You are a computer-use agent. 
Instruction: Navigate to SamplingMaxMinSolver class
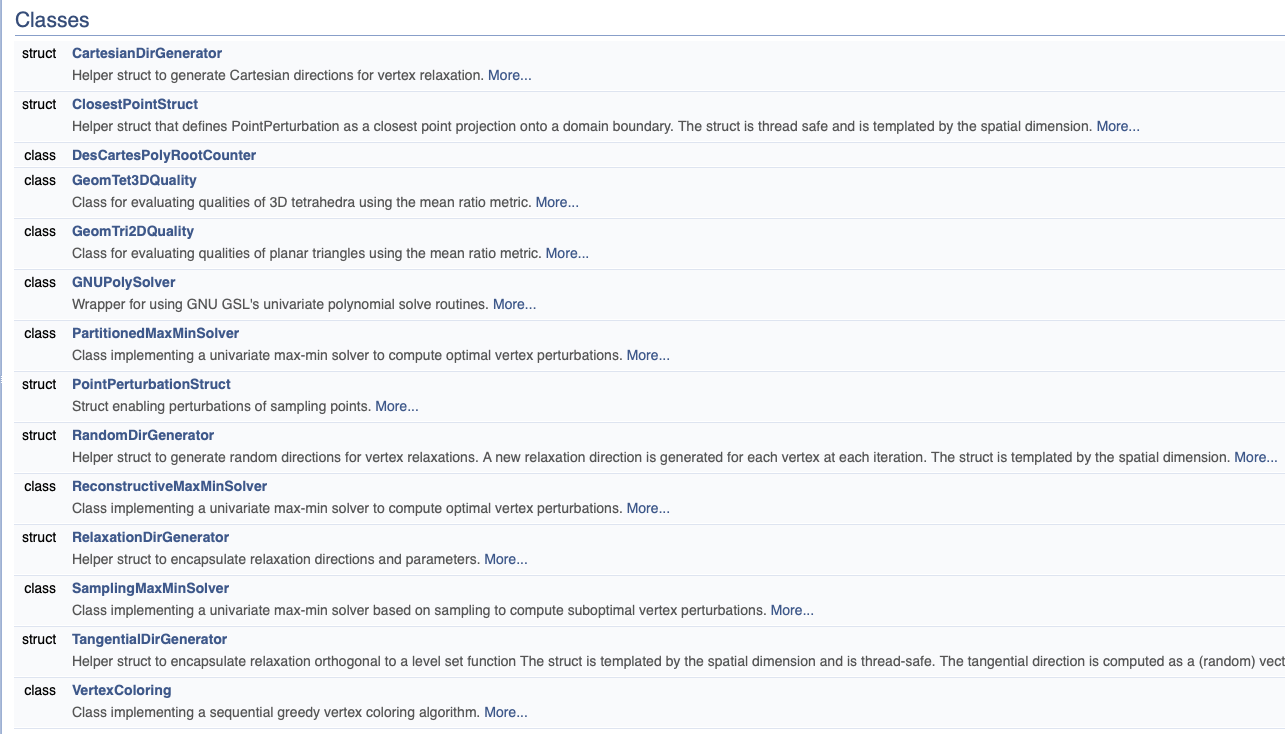tap(150, 588)
